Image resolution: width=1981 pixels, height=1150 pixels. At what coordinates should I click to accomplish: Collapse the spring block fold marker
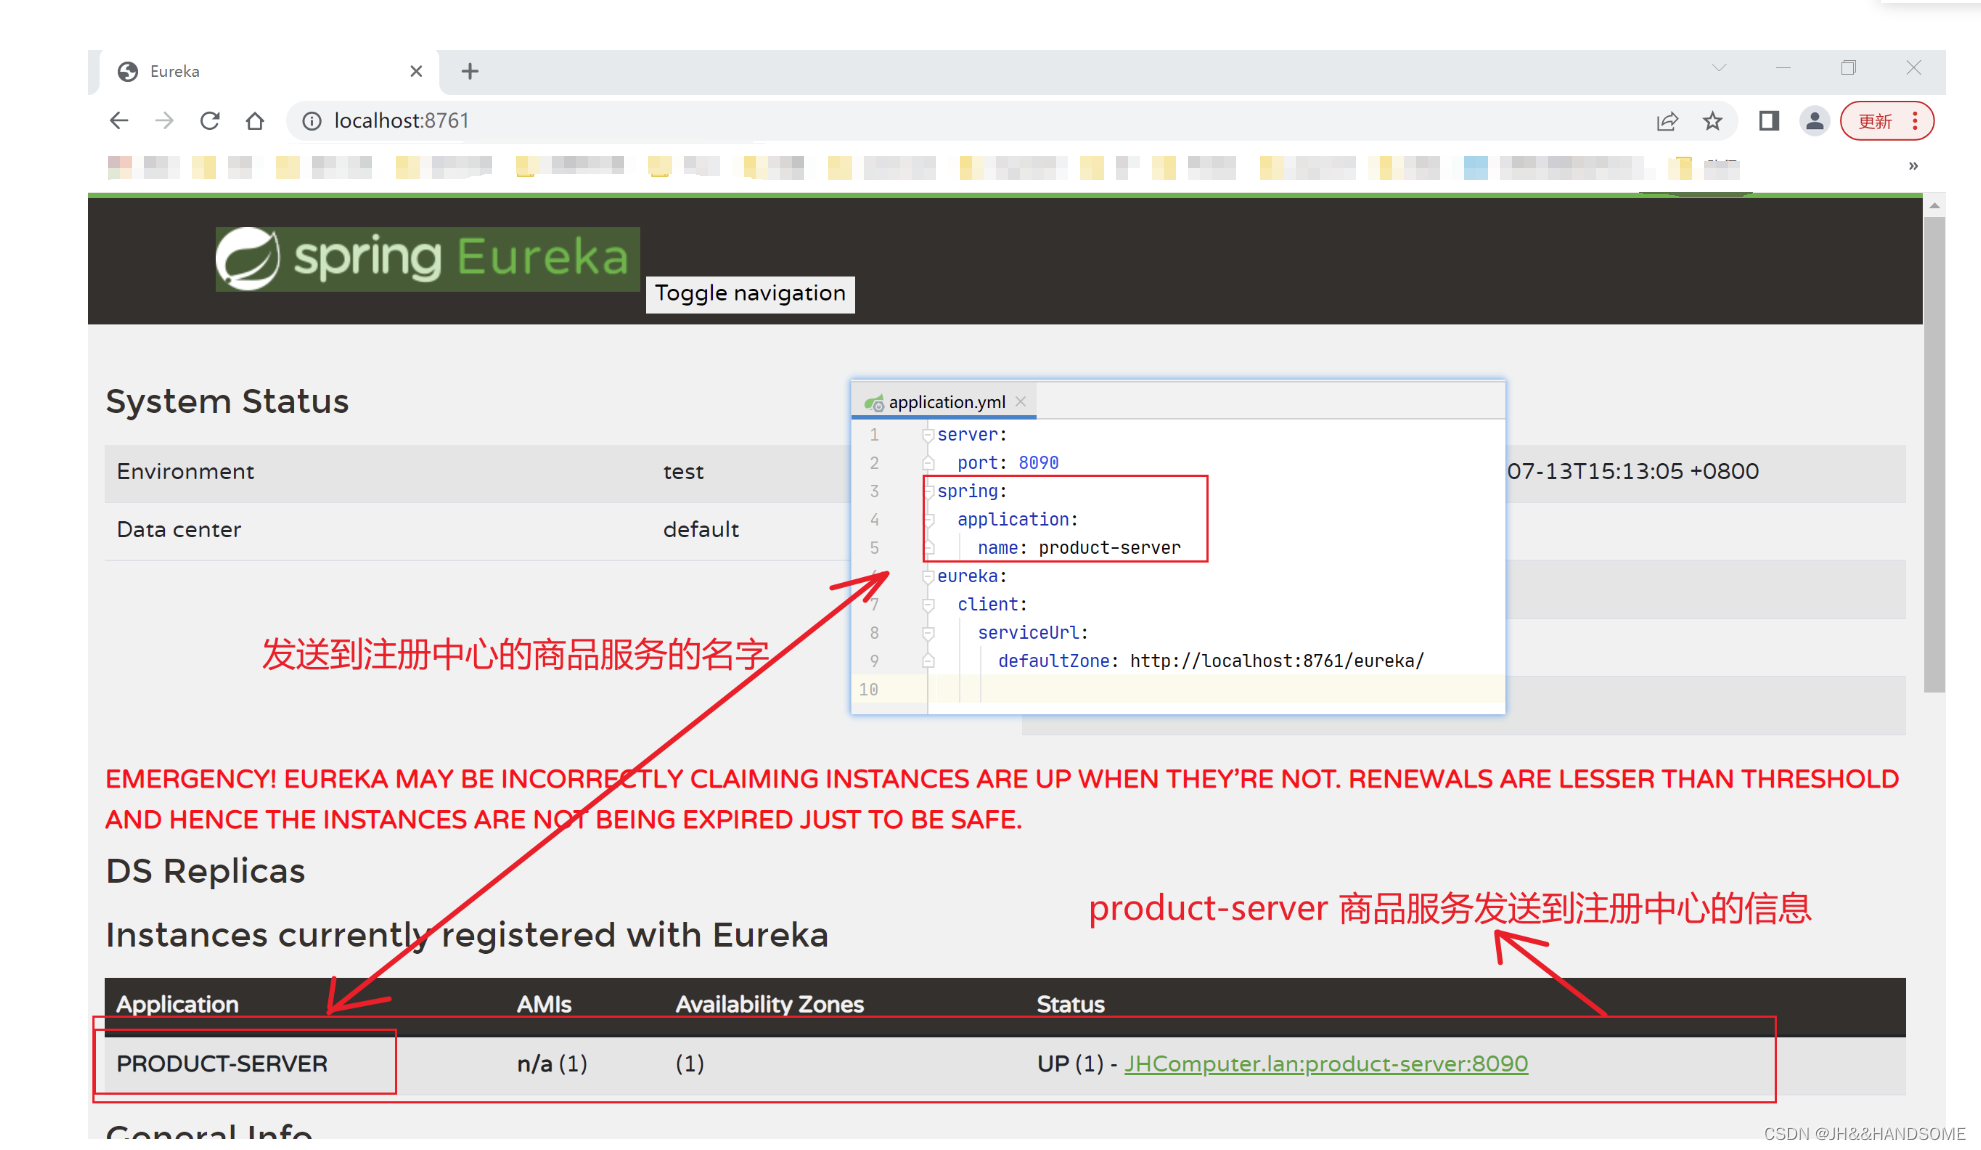(928, 491)
